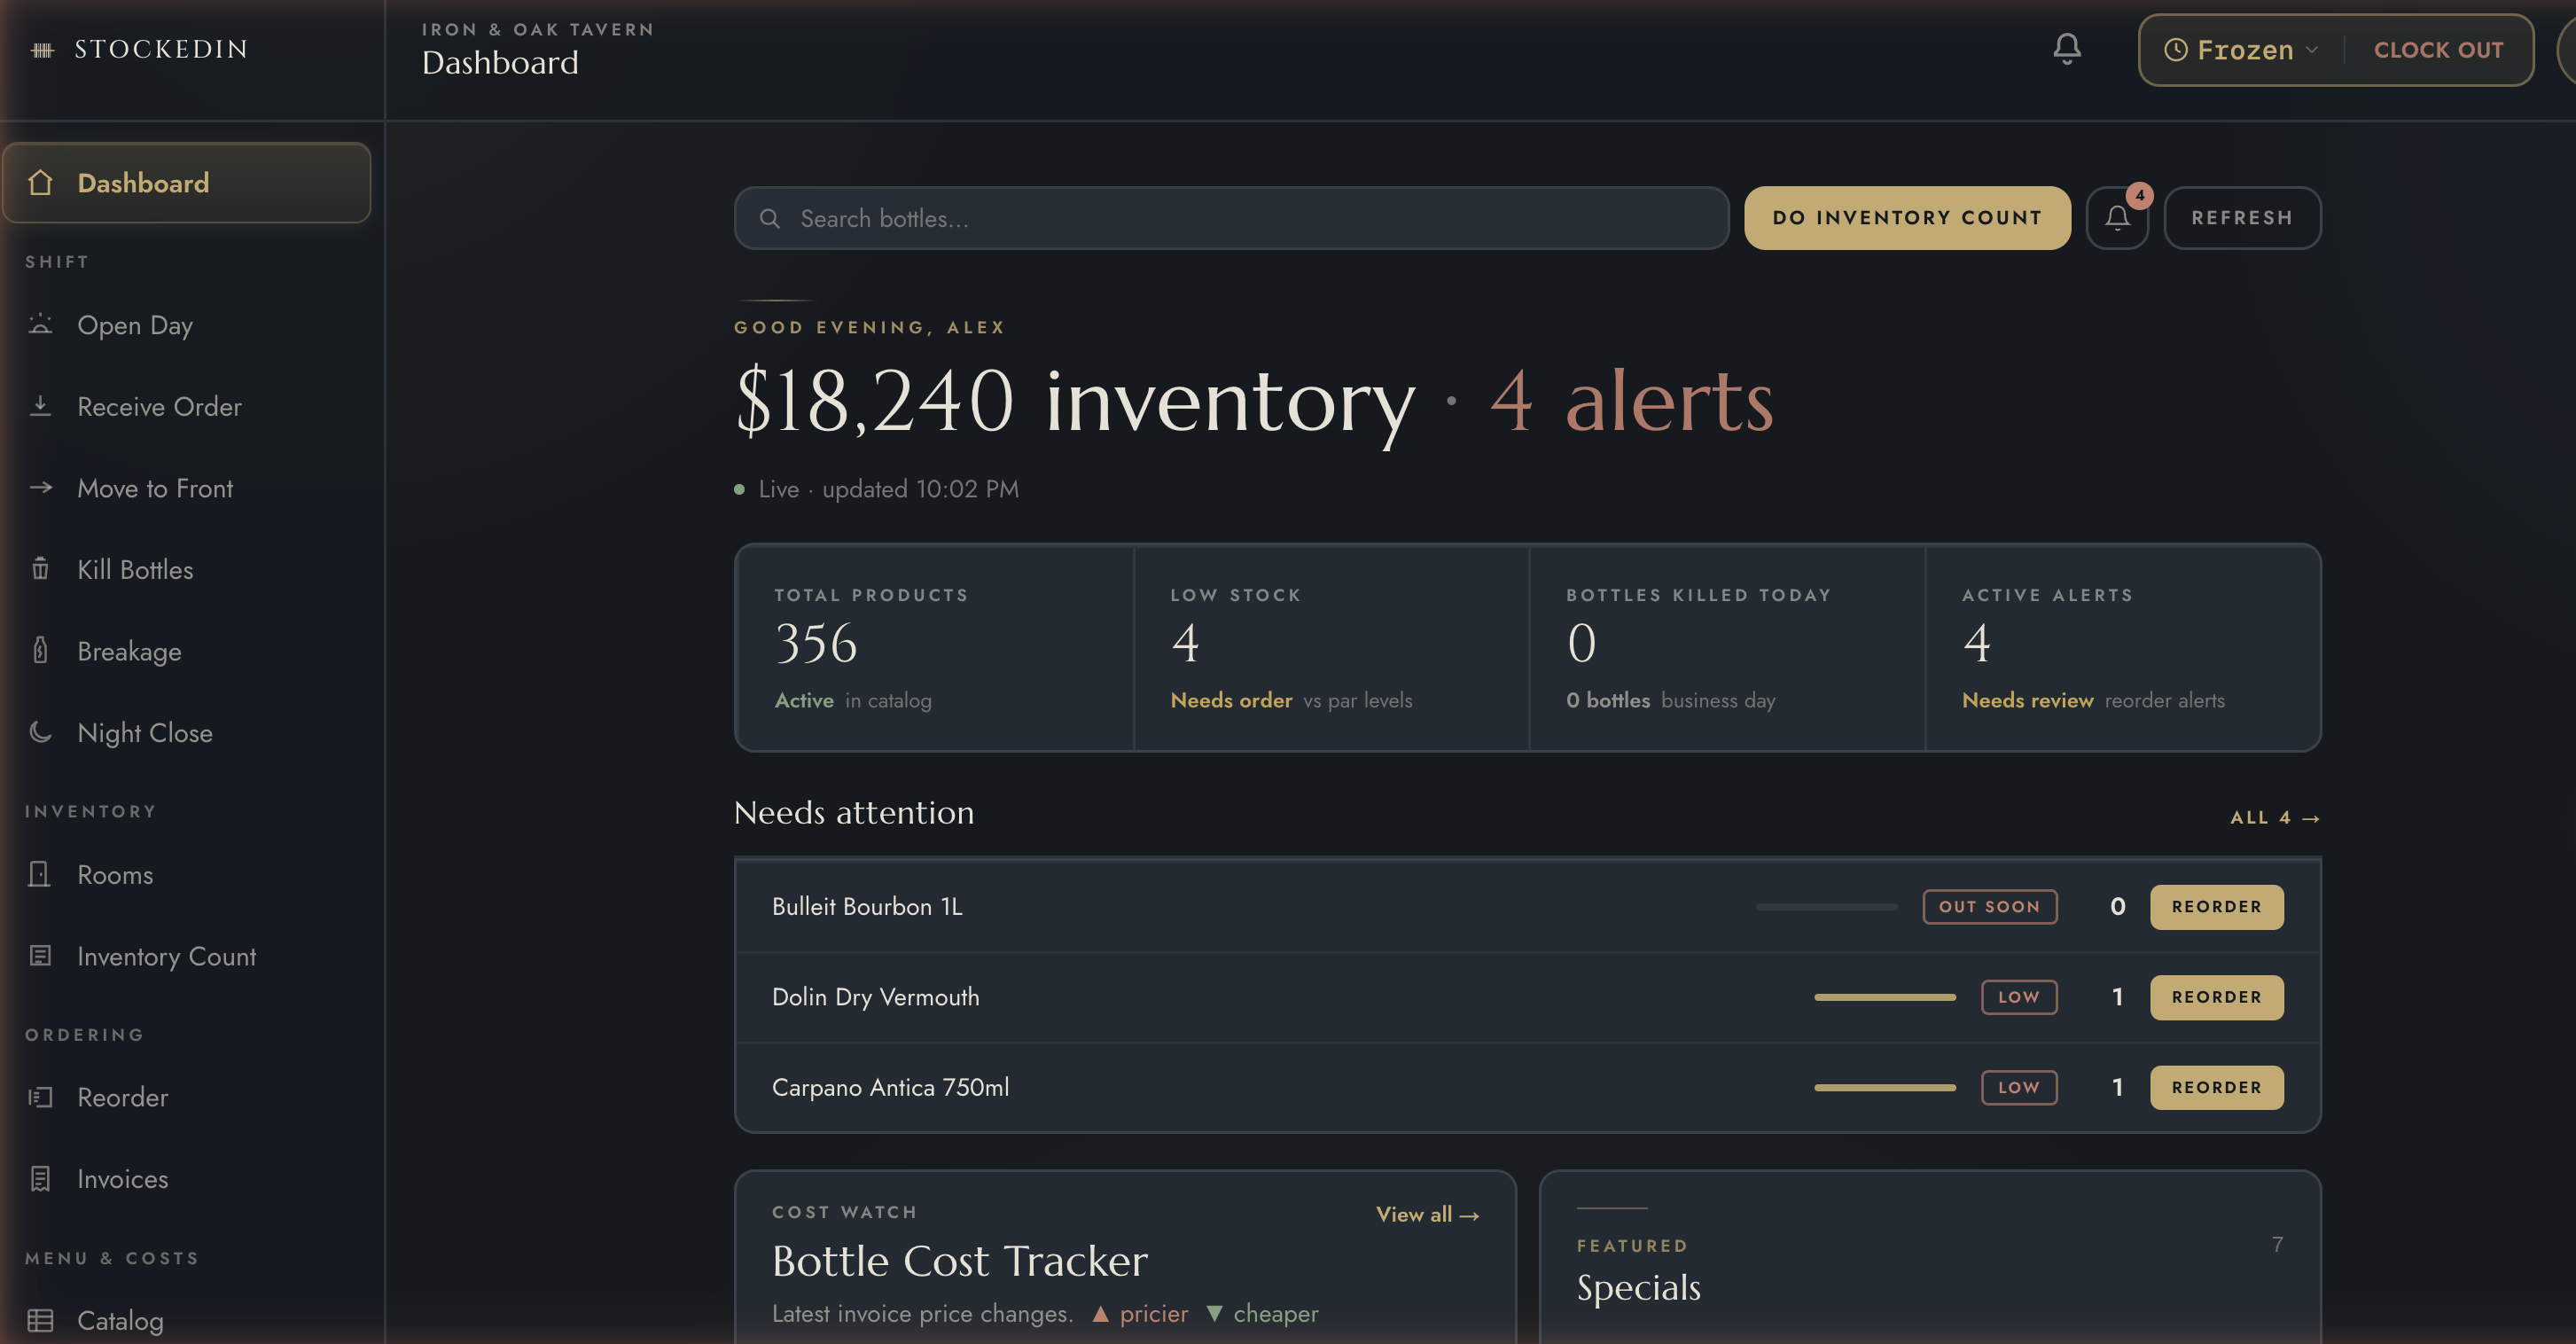This screenshot has height=1344, width=2576.
Task: Click the Inventory Count list icon
Action: pos(40,956)
